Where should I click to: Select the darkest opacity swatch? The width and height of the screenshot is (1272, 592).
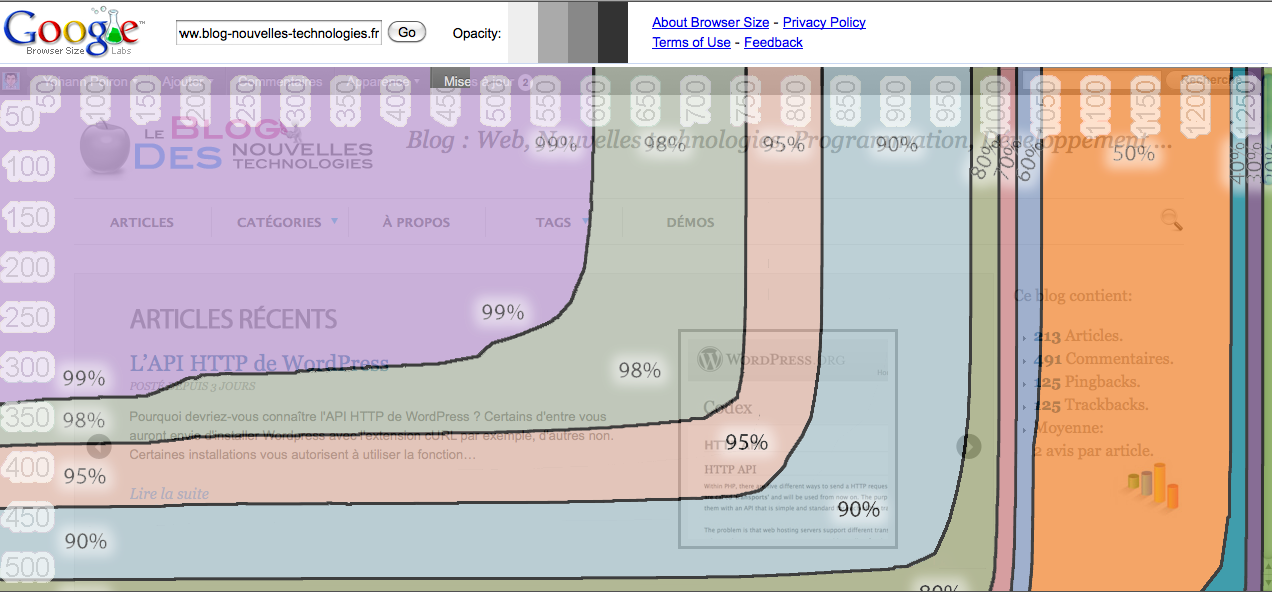[613, 32]
